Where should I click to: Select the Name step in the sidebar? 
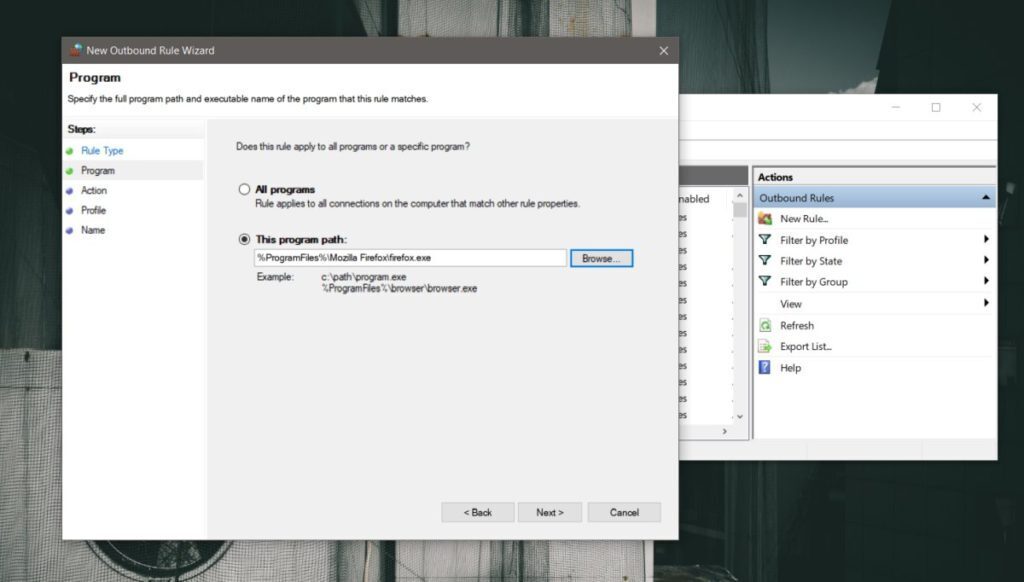pyautogui.click(x=92, y=230)
